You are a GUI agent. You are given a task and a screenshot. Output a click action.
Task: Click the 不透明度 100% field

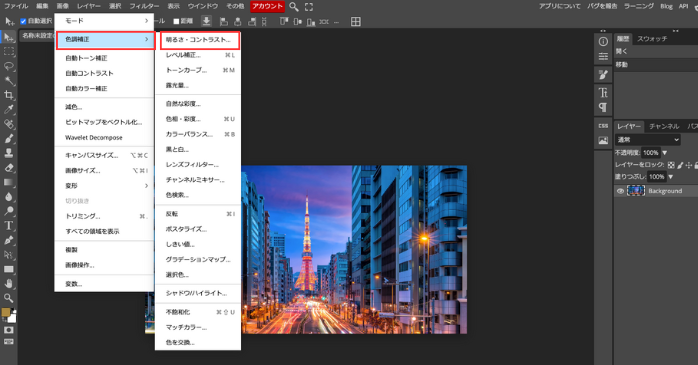(x=651, y=153)
